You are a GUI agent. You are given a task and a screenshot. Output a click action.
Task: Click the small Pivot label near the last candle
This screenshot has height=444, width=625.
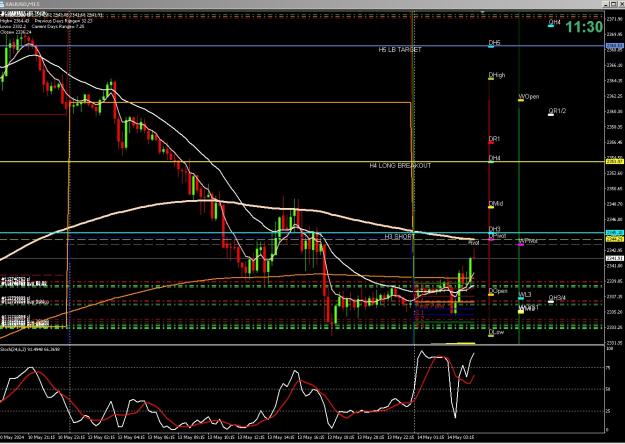474,243
